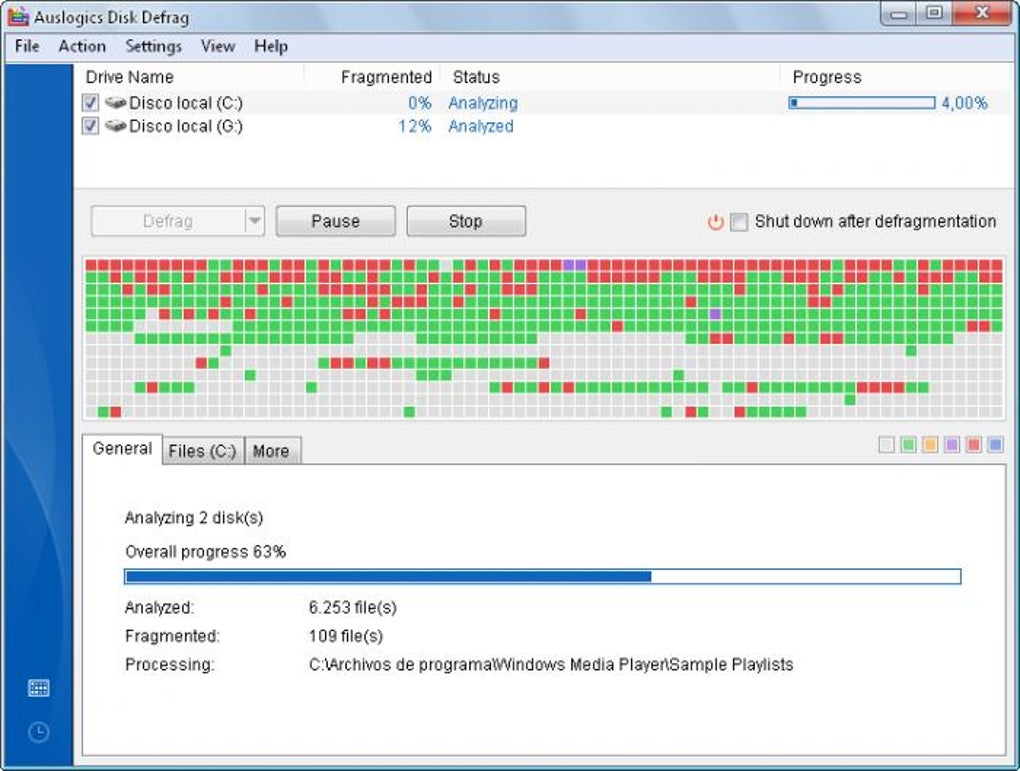Image resolution: width=1020 pixels, height=771 pixels.
Task: Click the blue legend swatch
Action: click(995, 445)
